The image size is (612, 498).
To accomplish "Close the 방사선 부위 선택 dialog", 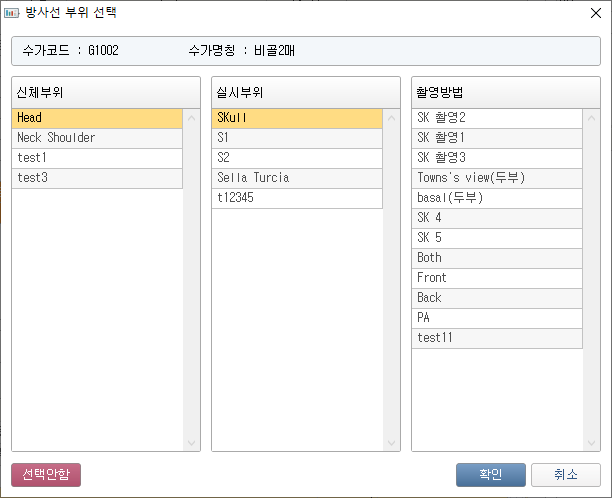I will click(x=596, y=14).
